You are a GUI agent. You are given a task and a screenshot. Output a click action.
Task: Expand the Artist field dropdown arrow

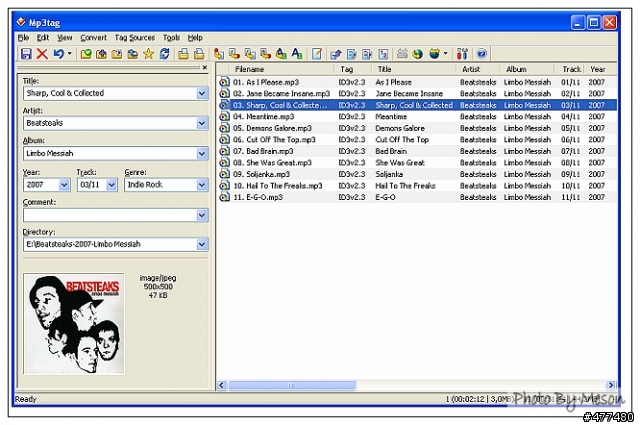pyautogui.click(x=202, y=123)
